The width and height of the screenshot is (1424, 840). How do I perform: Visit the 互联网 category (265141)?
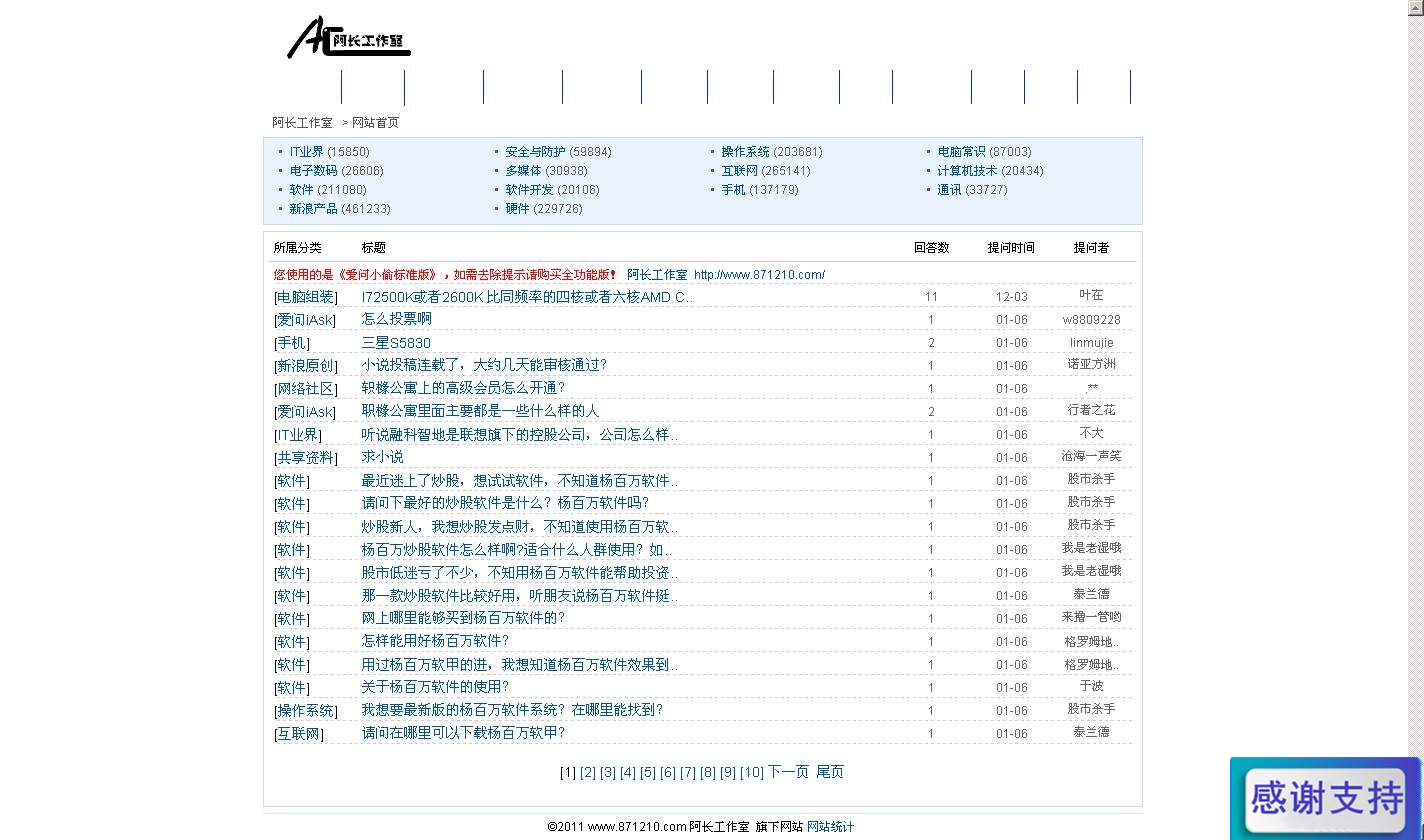[739, 171]
